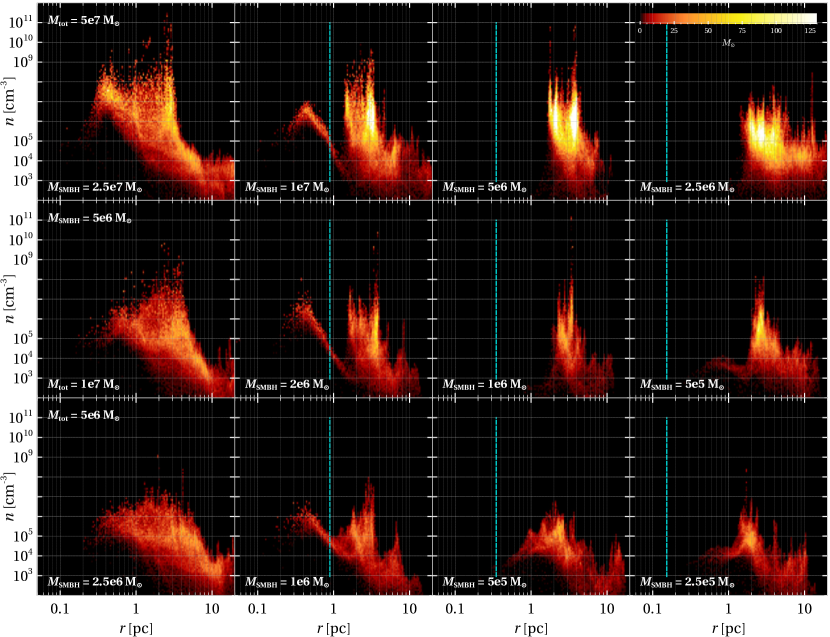This screenshot has height=637, width=830.
Task: Click the M_SMBH = 2.5e5 label
Action: 689,582
